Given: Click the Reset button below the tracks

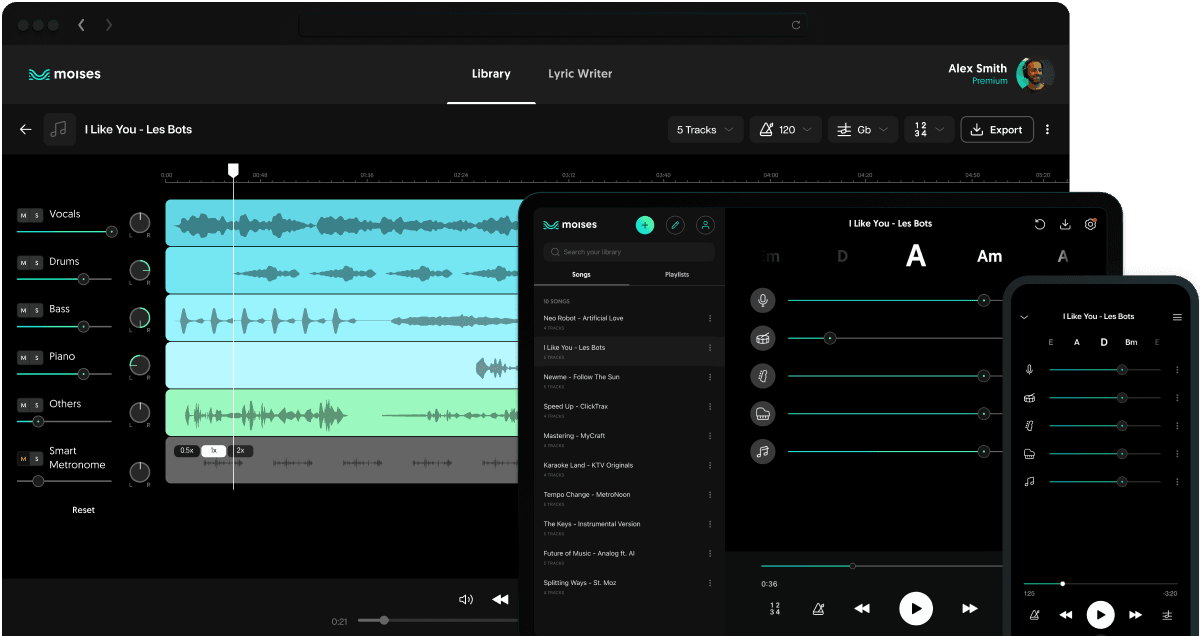Looking at the screenshot, I should tap(83, 510).
